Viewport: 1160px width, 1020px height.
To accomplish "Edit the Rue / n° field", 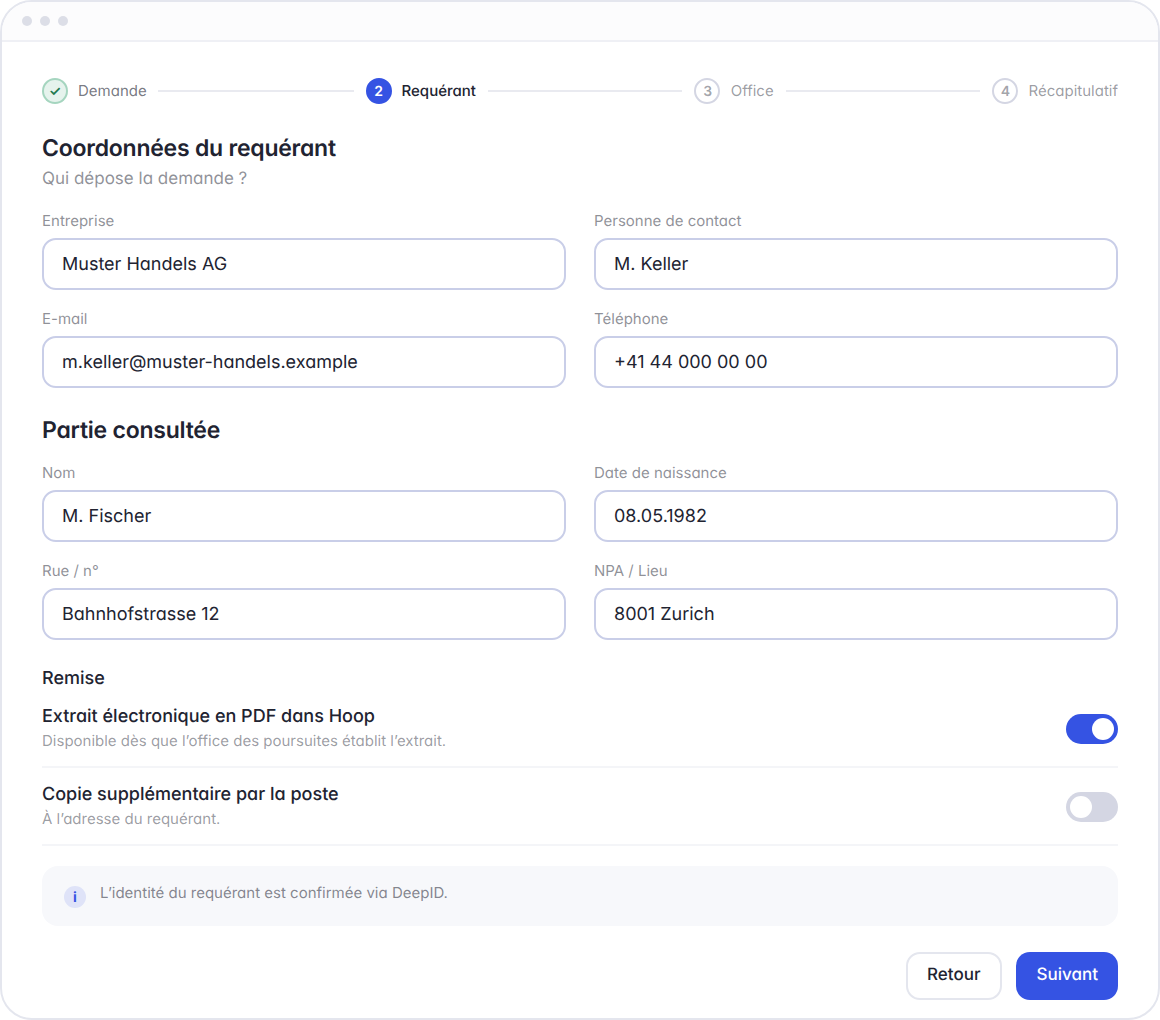I will (x=304, y=614).
